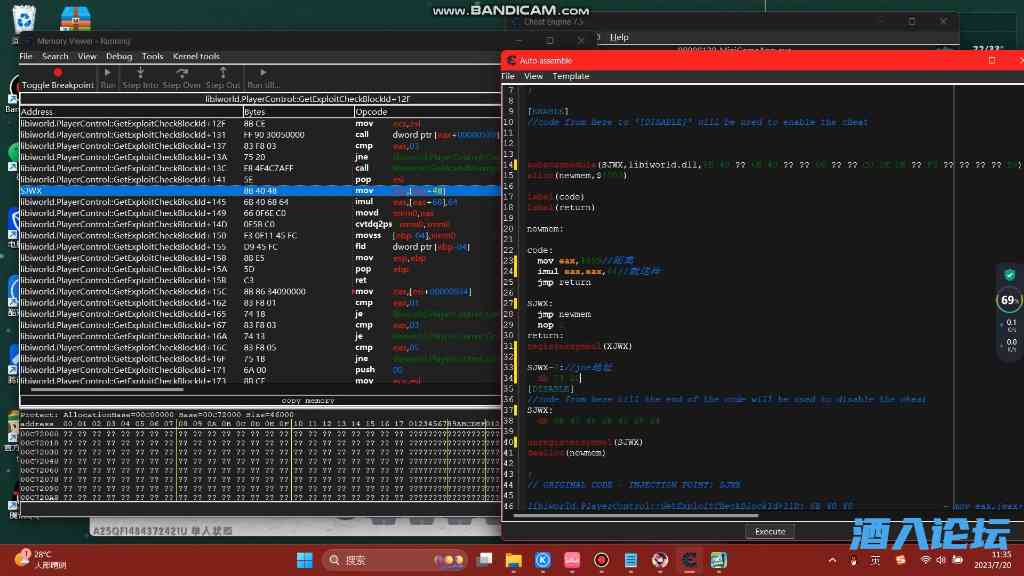This screenshot has height=576, width=1024.
Task: Click the Toggle Breakpoint red dot icon
Action: 57,73
